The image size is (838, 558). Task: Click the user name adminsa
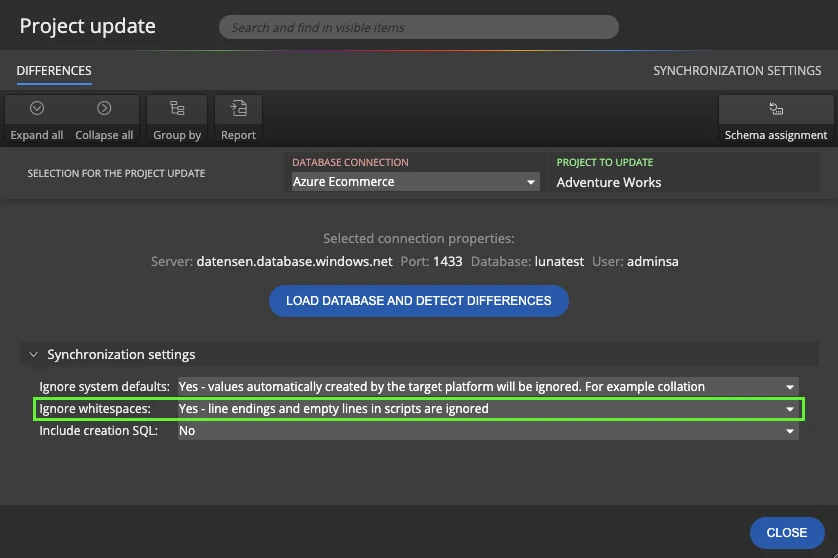(x=653, y=261)
